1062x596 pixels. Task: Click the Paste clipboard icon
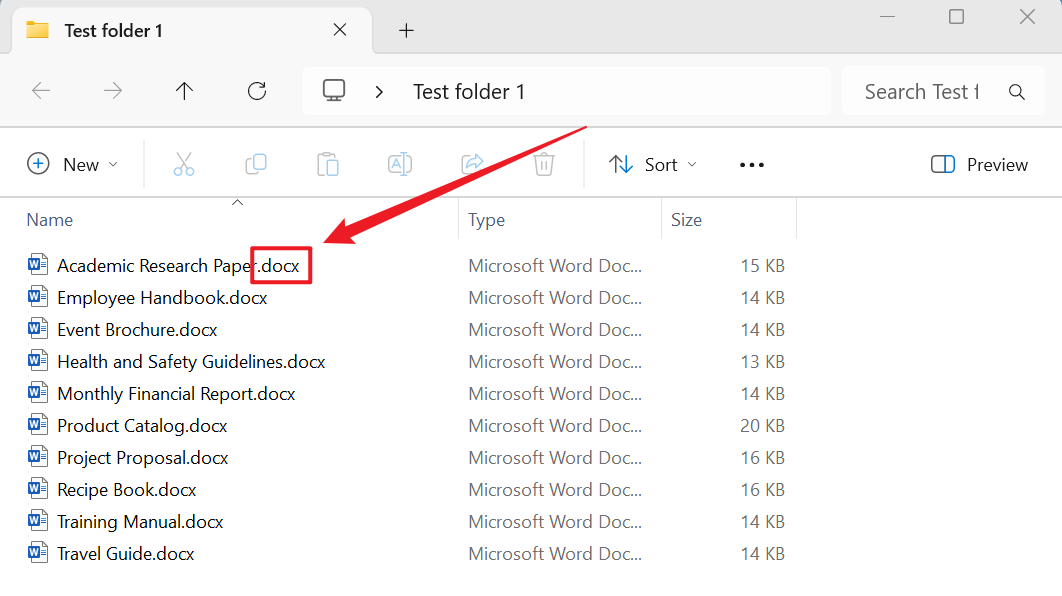328,165
